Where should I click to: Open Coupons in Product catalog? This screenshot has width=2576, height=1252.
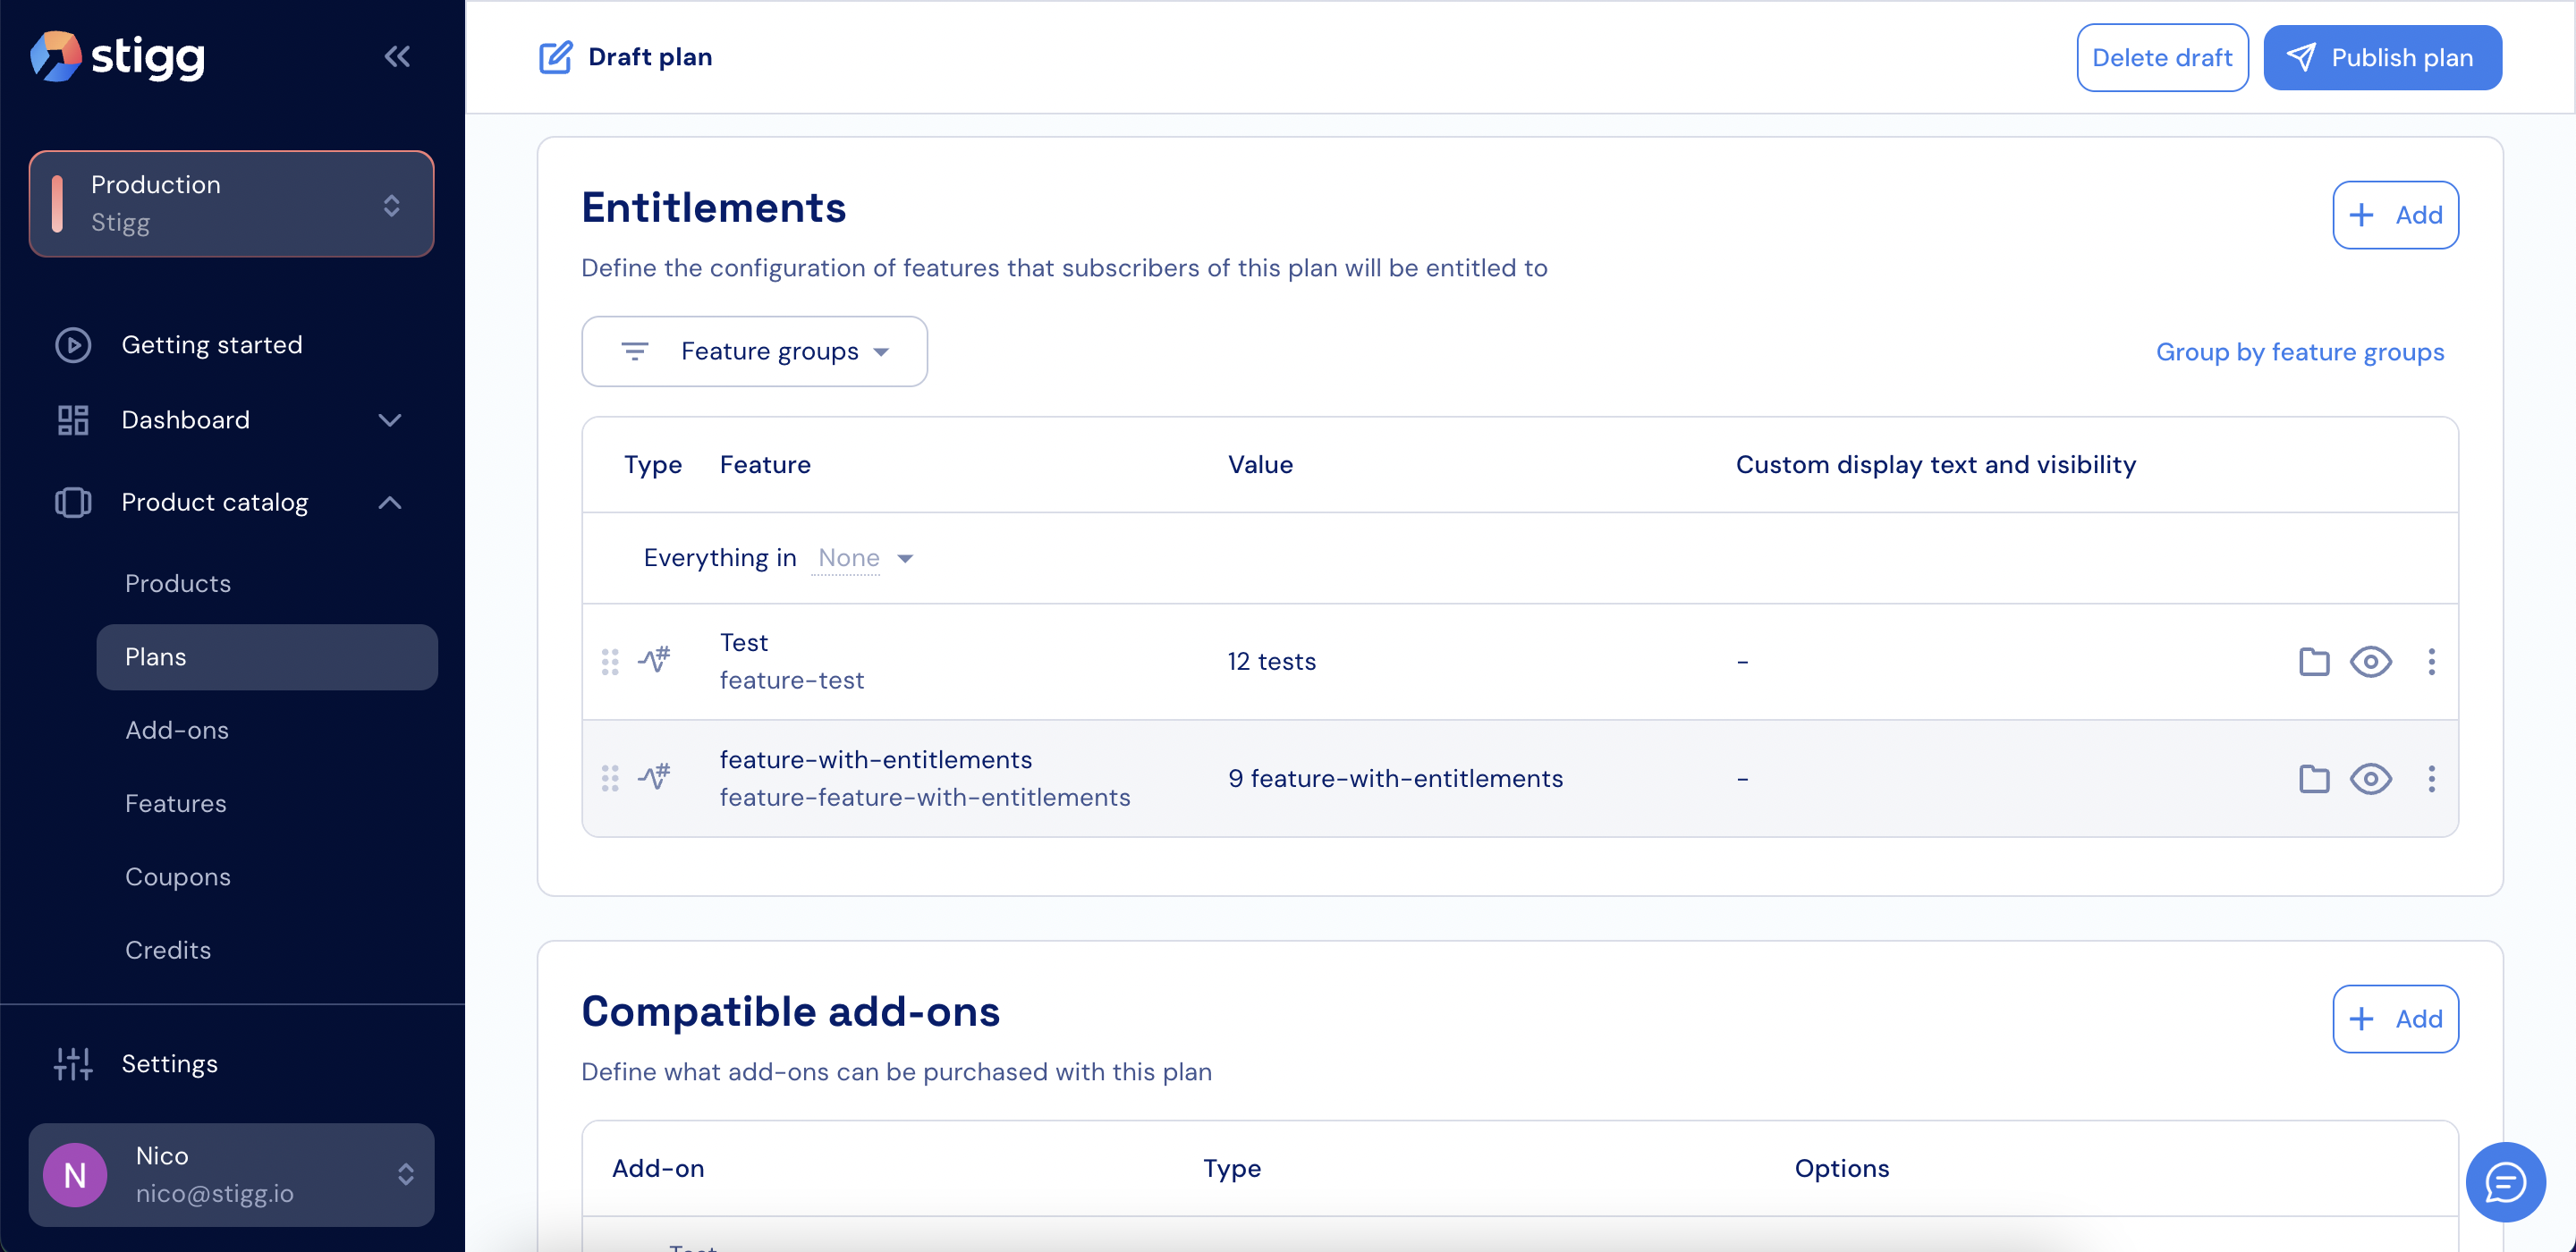tap(178, 876)
